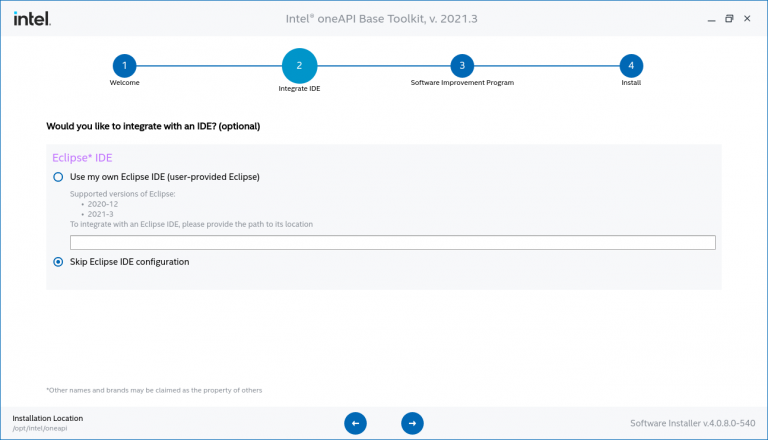This screenshot has height=440, width=768.
Task: Minimize the installer window
Action: (x=707, y=18)
